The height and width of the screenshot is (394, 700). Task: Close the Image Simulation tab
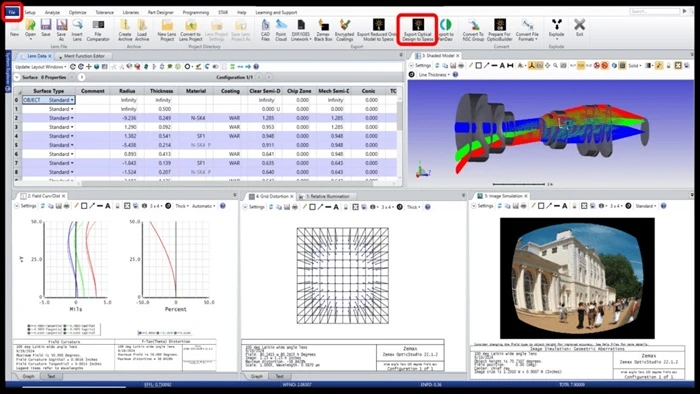(x=526, y=196)
